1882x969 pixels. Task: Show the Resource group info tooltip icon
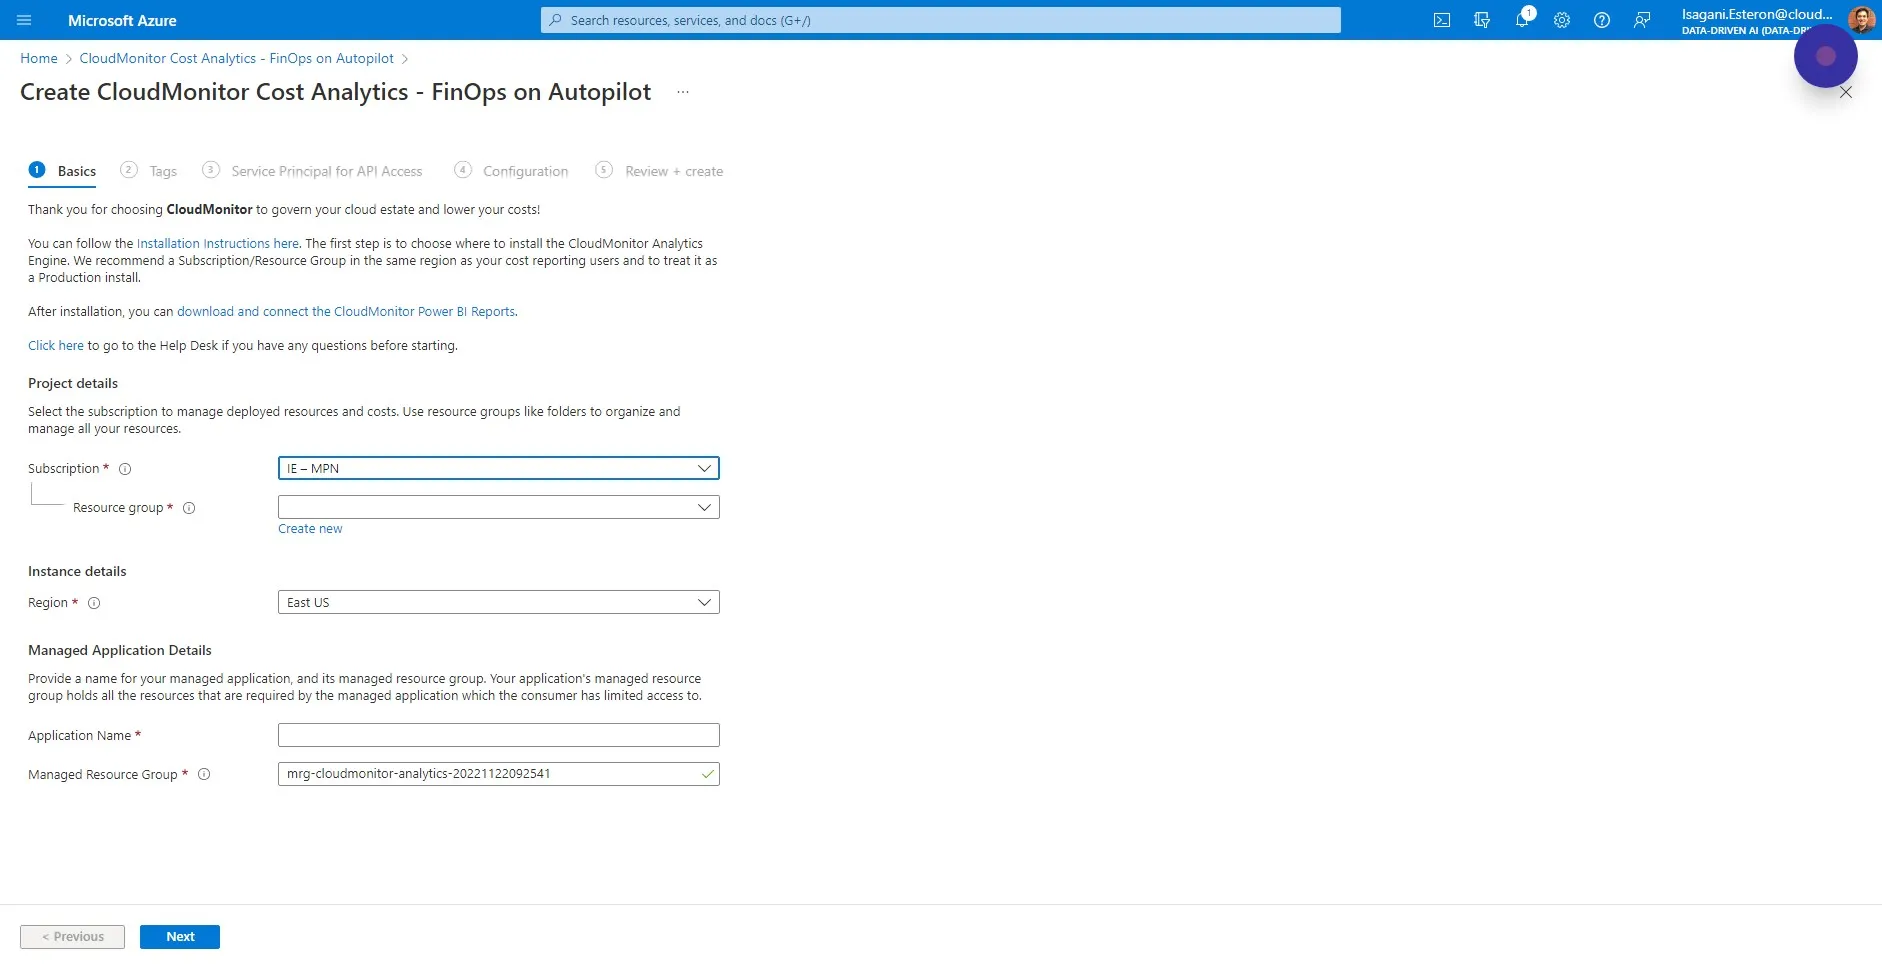189,508
